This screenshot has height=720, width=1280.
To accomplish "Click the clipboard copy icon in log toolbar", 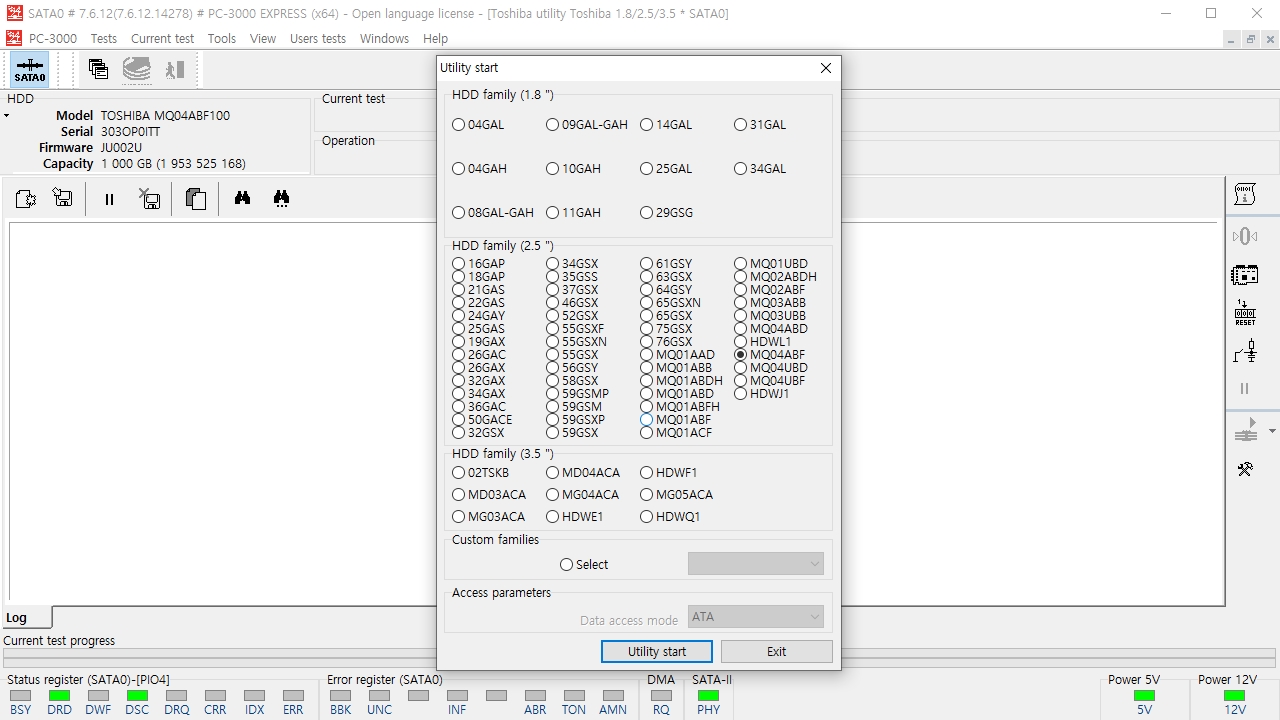I will pyautogui.click(x=196, y=199).
